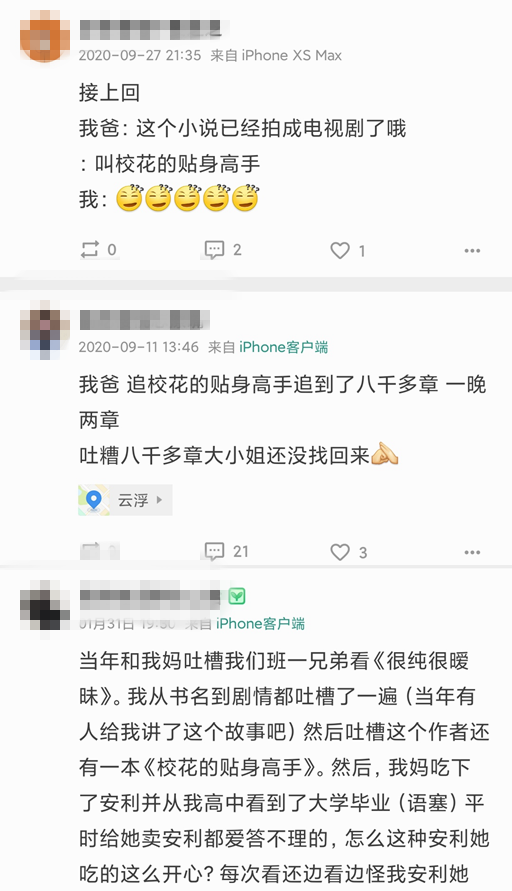Image resolution: width=512 pixels, height=891 pixels.
Task: Open the first poster's blurred username
Action: [150, 29]
